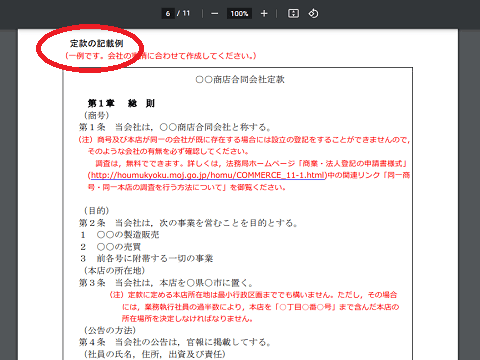Click the line 第2条 当会社は、次の事業を営む
Screen dimensions: 480x360
point(188,223)
